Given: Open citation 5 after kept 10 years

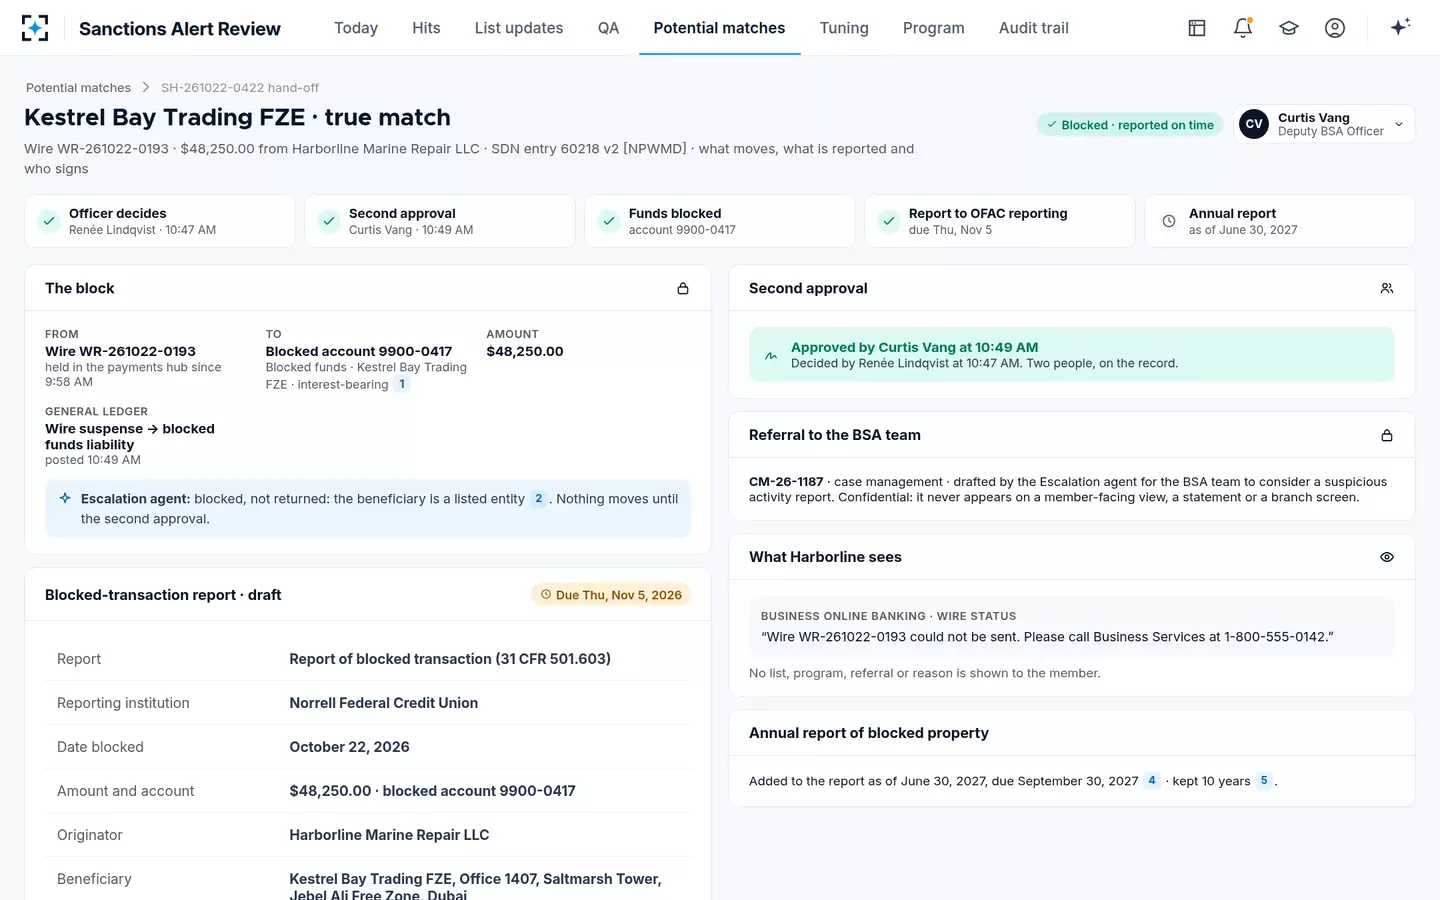Looking at the screenshot, I should [x=1264, y=781].
